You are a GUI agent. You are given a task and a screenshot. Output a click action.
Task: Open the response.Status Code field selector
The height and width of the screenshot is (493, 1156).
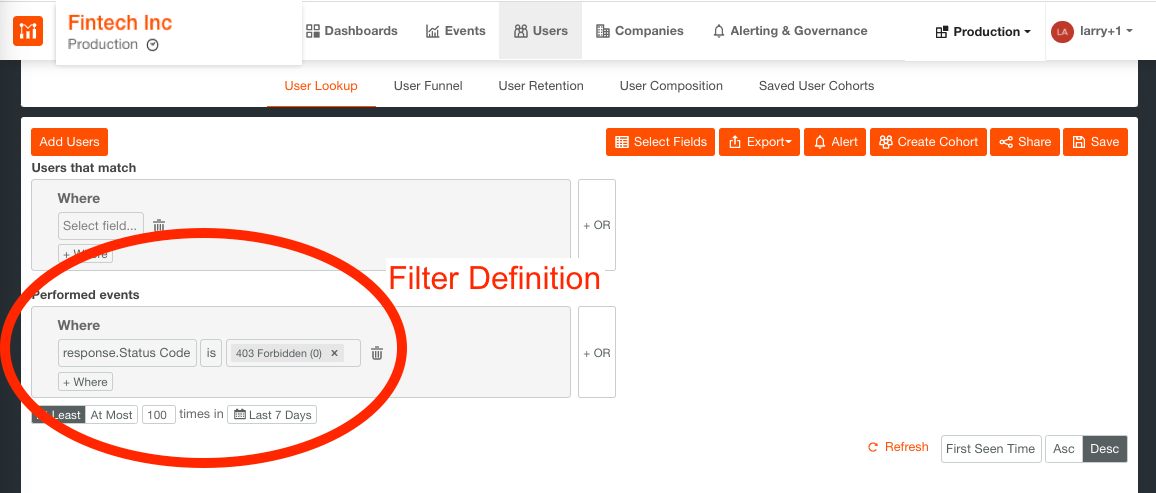(x=128, y=353)
